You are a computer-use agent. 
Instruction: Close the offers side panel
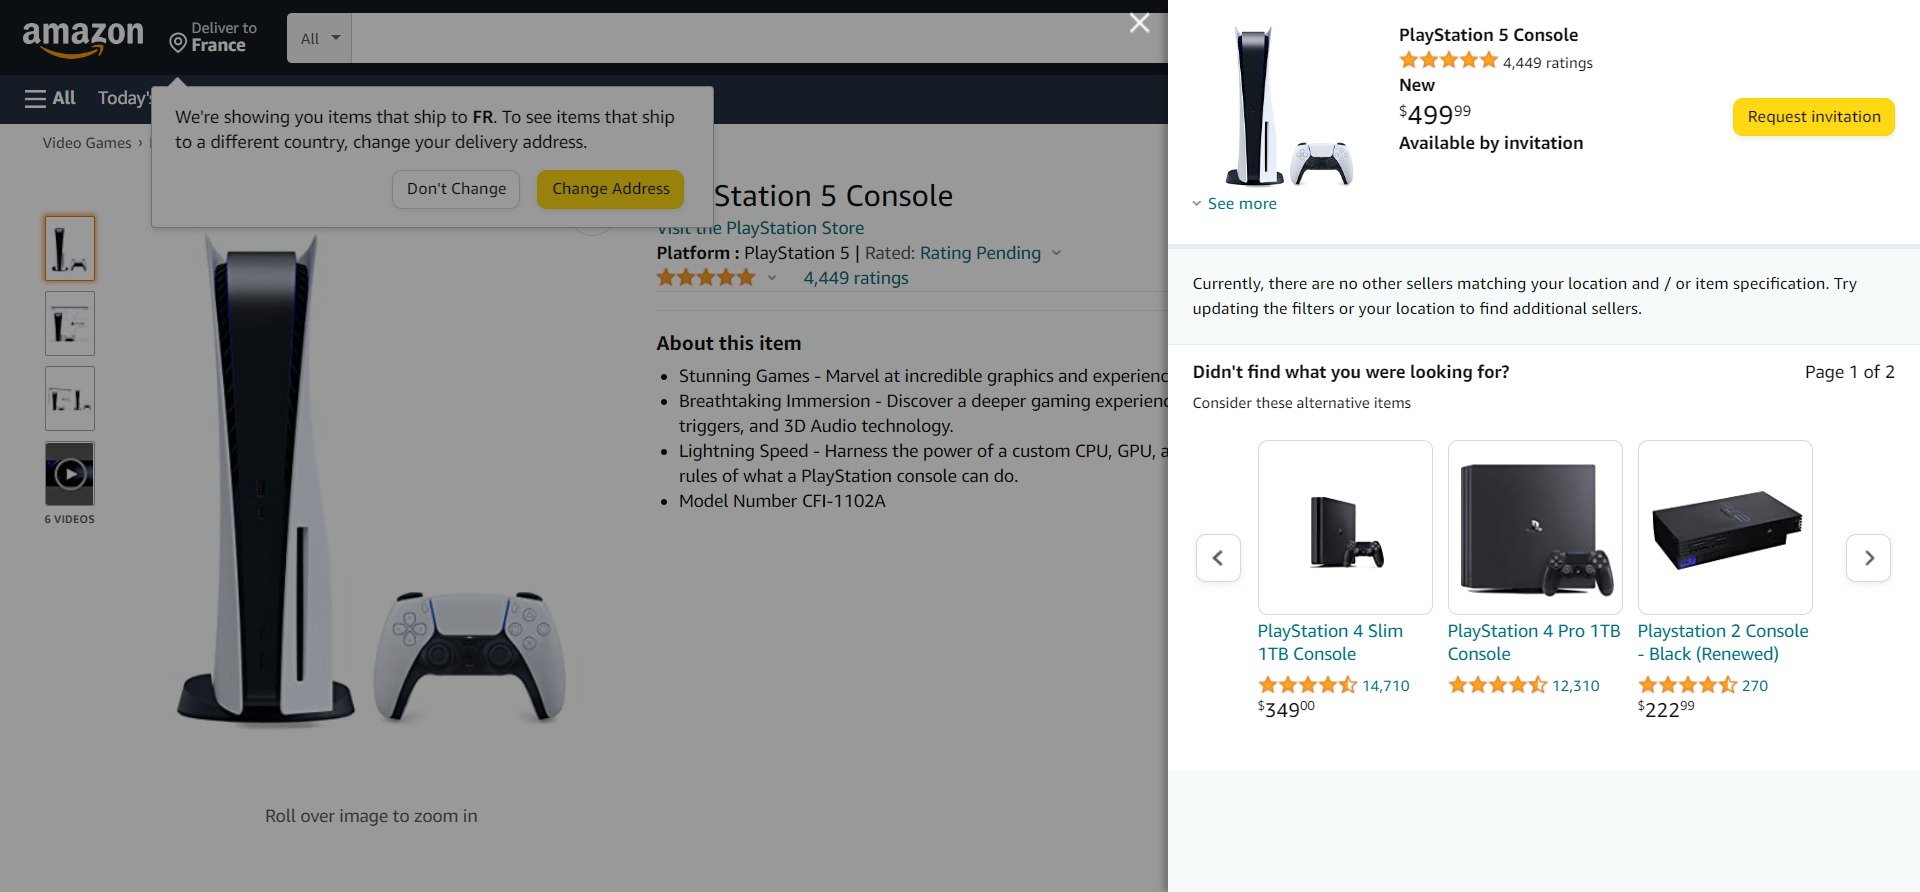(1139, 23)
